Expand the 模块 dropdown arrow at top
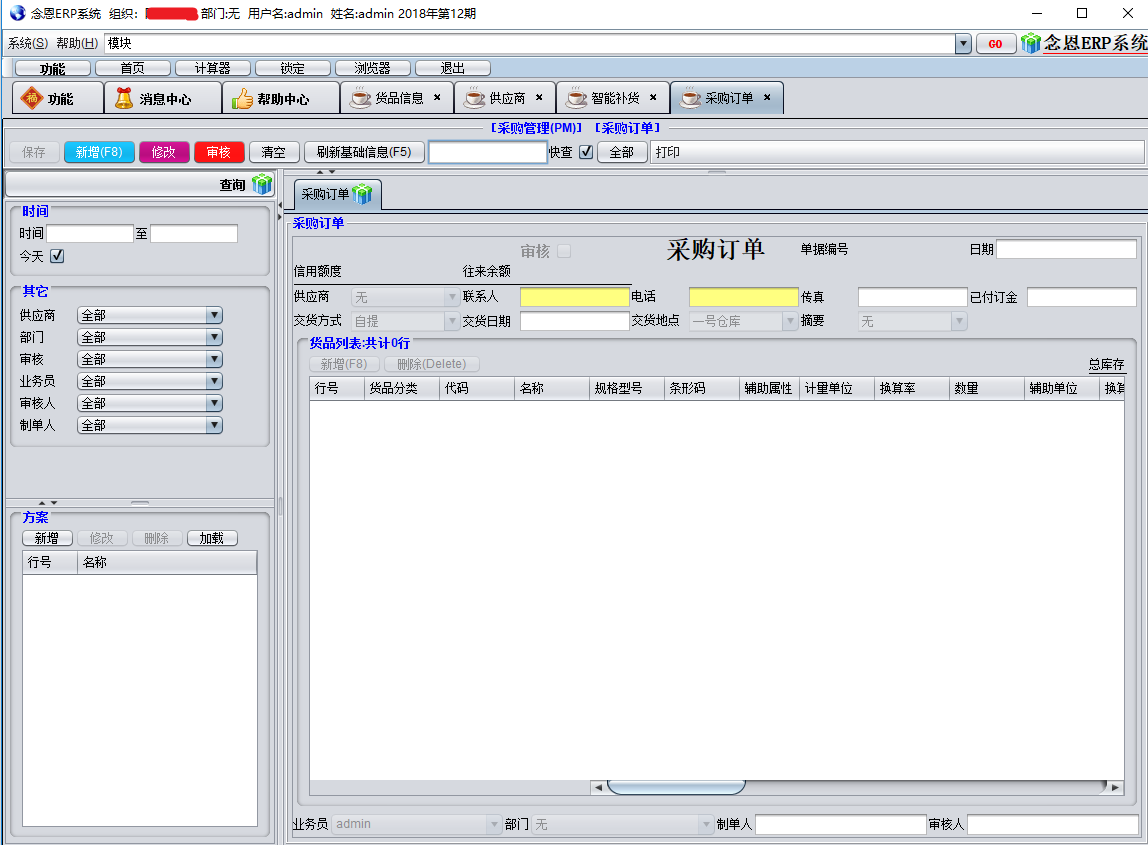1148x845 pixels. (963, 44)
